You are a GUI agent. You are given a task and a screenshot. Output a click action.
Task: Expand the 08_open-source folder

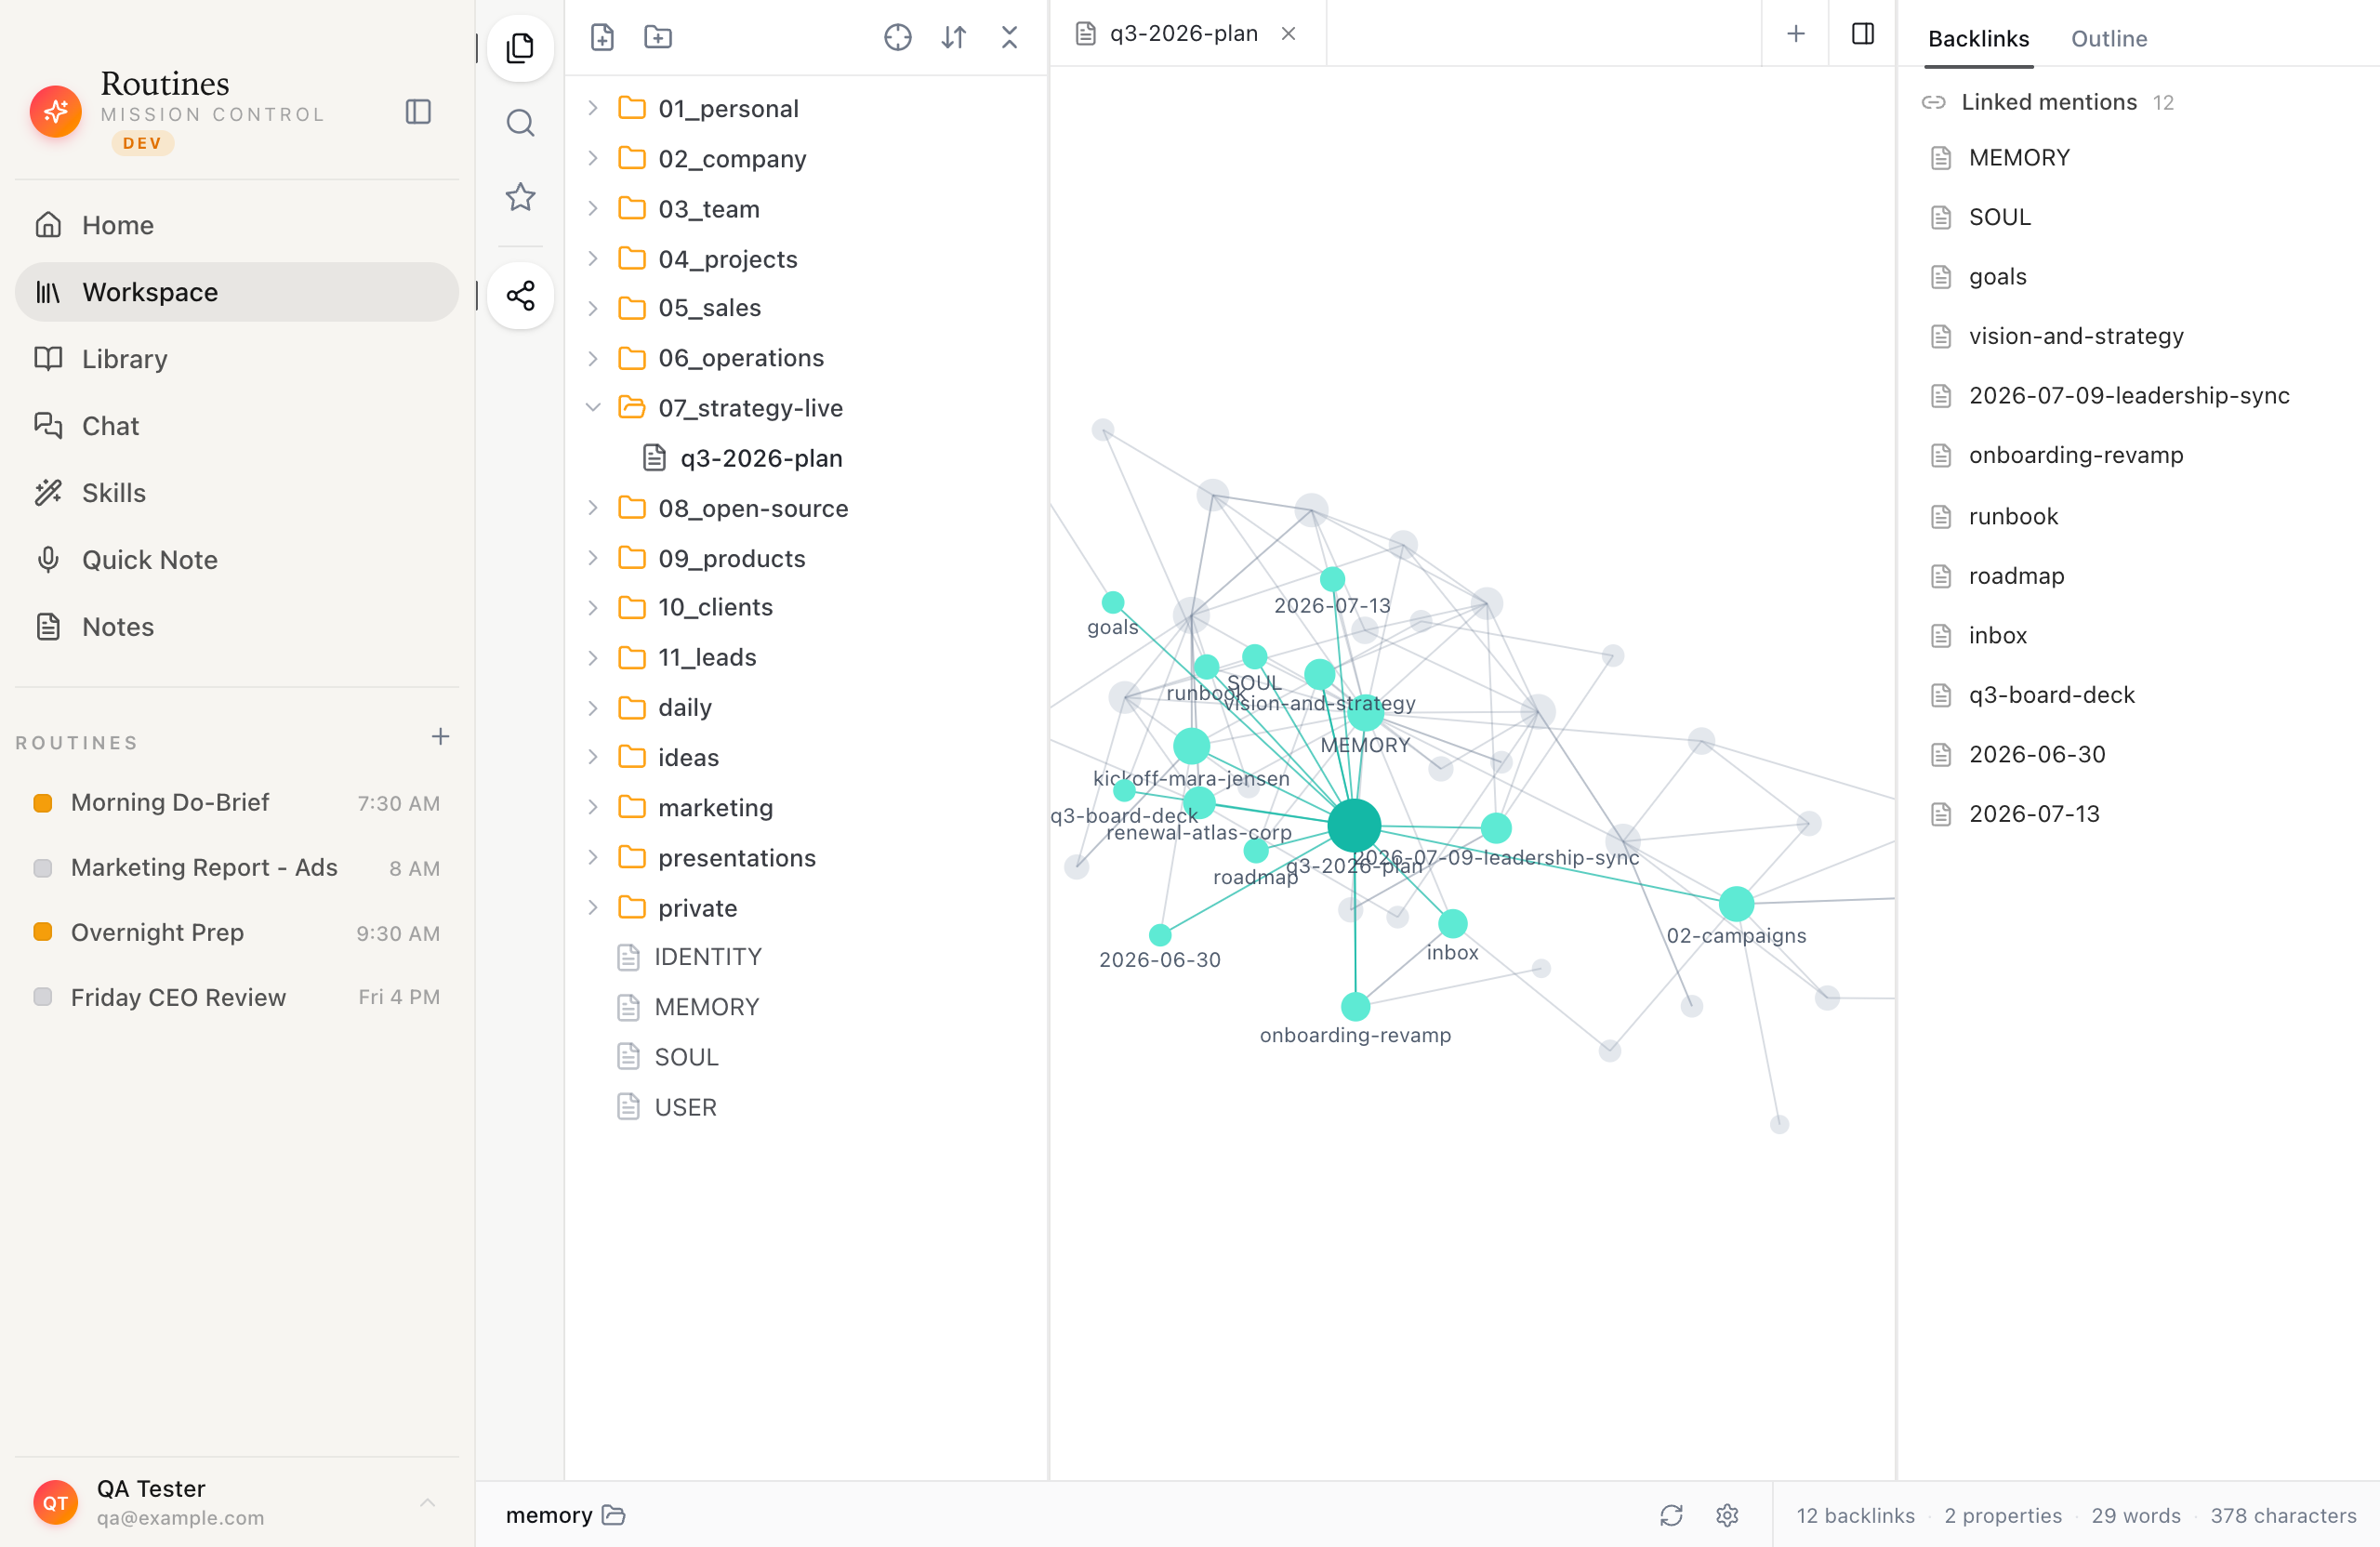click(x=593, y=508)
